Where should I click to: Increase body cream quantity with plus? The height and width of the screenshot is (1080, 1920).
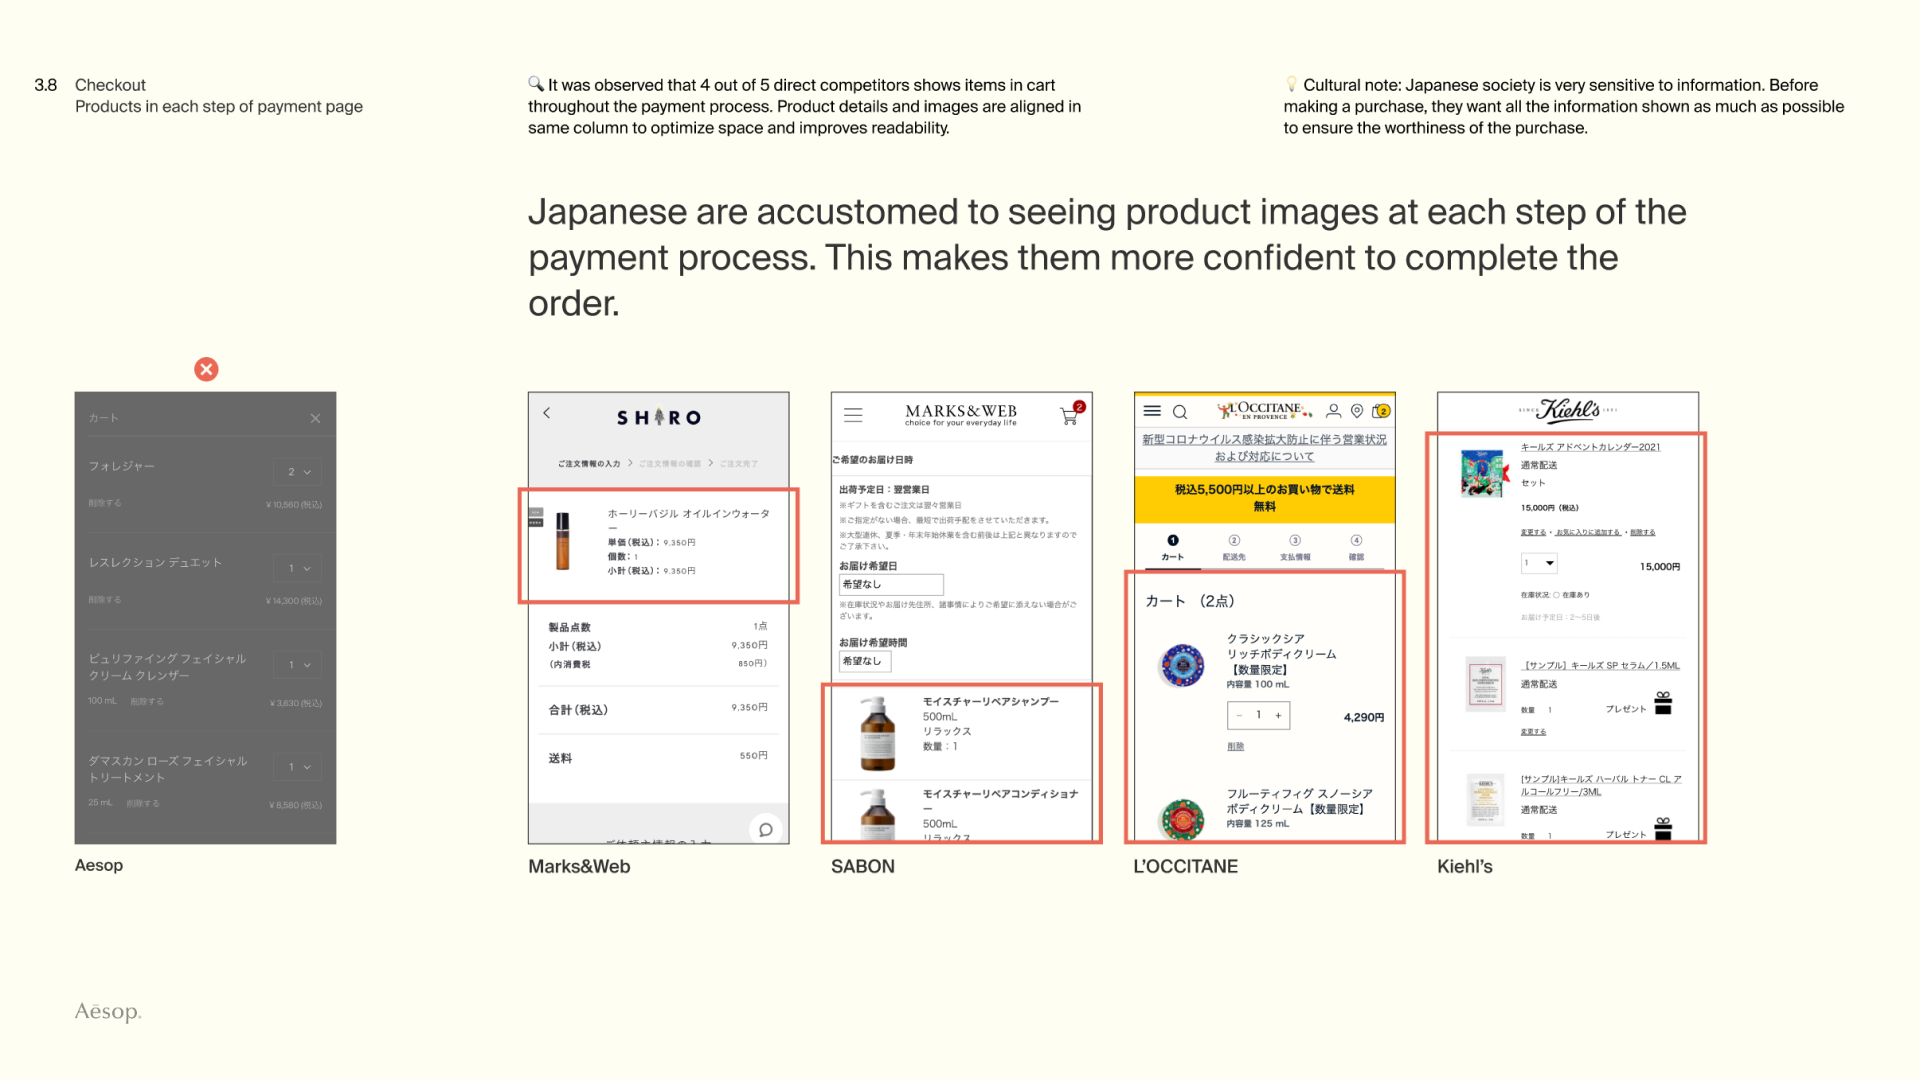coord(1278,715)
